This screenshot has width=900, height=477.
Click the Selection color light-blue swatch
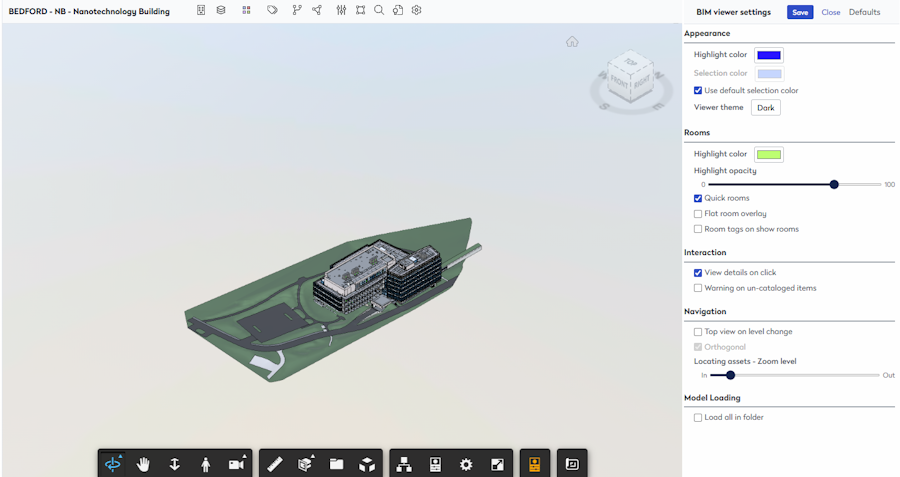tap(769, 73)
